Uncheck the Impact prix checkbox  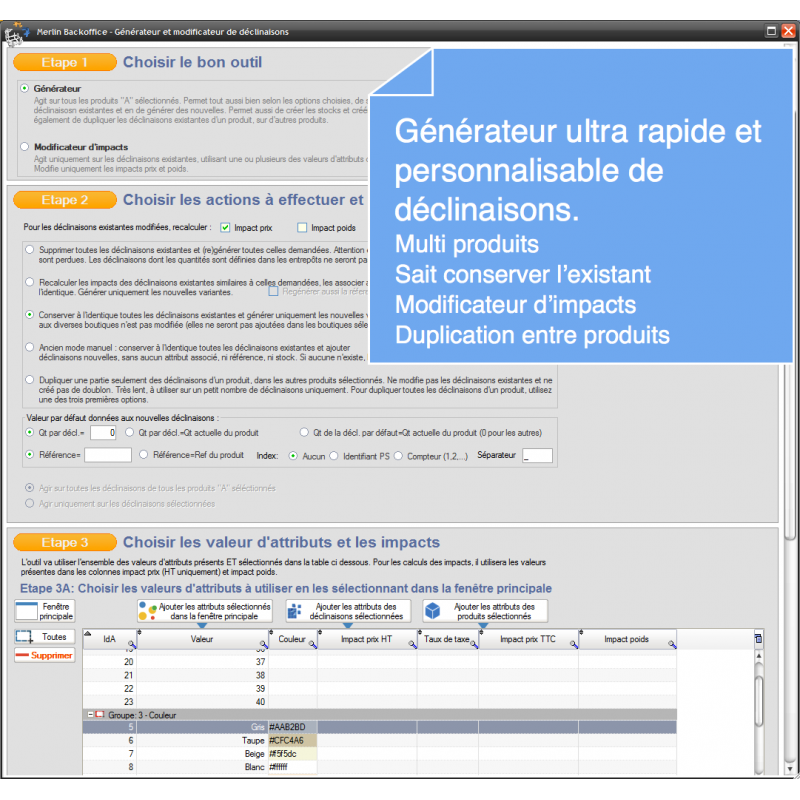pyautogui.click(x=225, y=228)
